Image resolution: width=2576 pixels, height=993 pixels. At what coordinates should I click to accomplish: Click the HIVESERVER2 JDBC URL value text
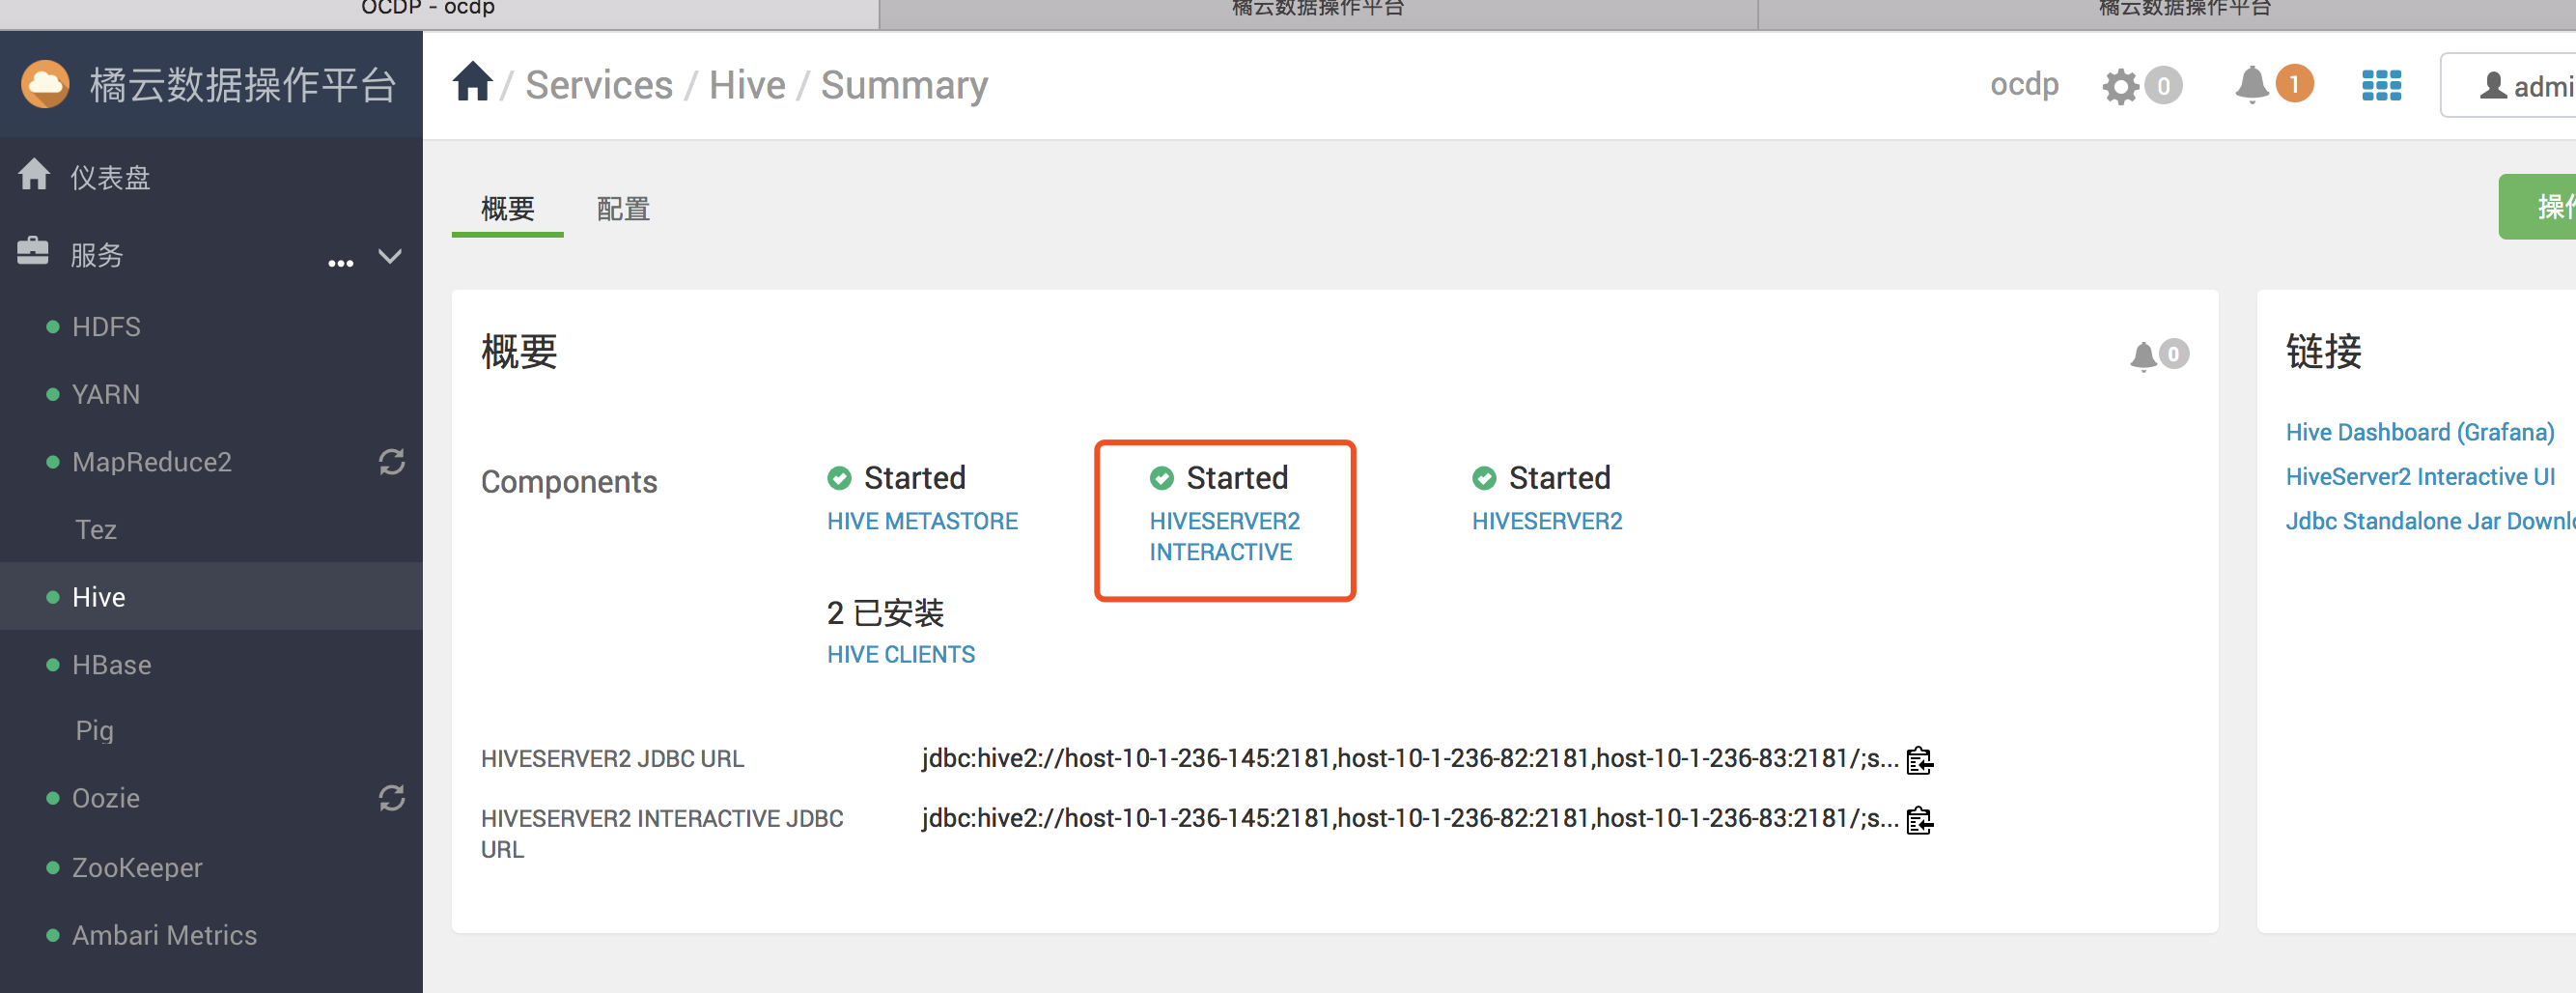pyautogui.click(x=1409, y=759)
